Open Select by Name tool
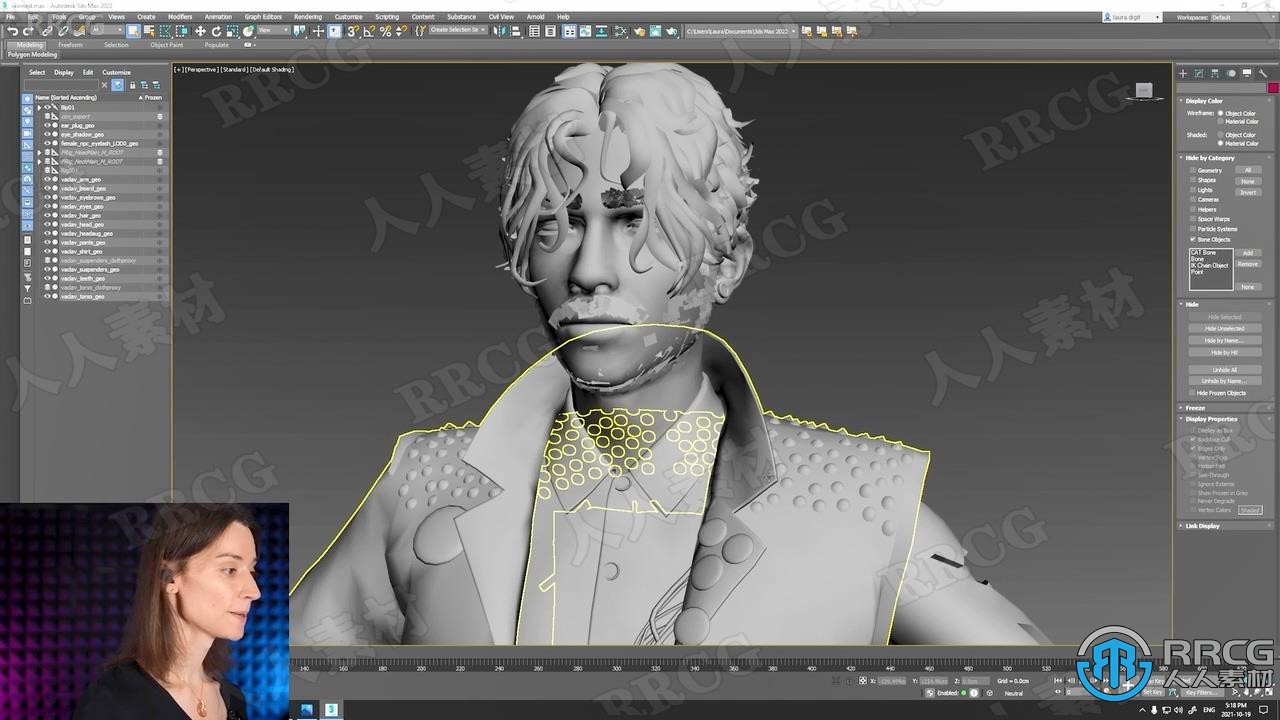1280x720 pixels. coord(148,31)
